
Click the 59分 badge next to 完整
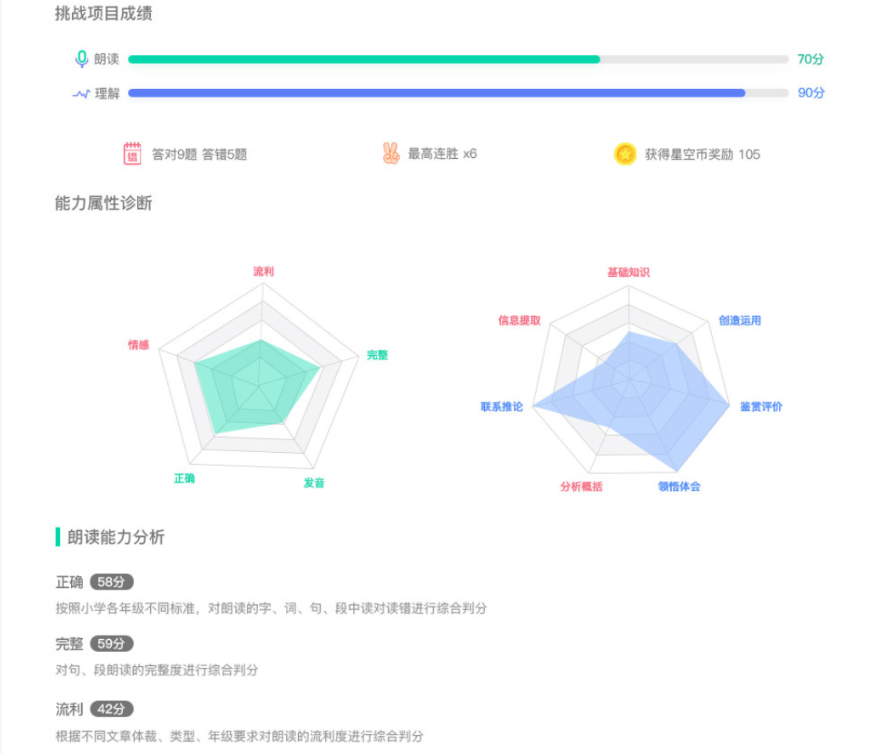[112, 643]
